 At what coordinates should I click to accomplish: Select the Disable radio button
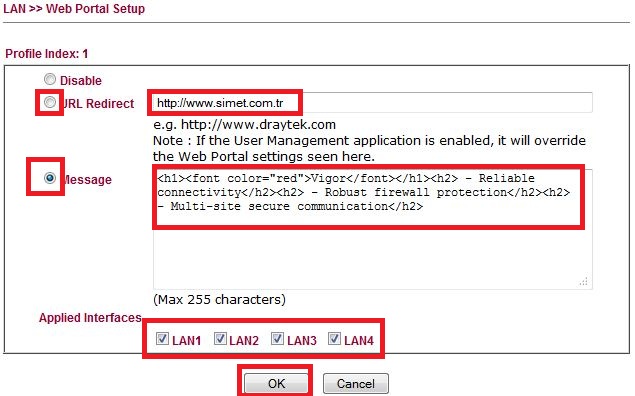pos(50,79)
